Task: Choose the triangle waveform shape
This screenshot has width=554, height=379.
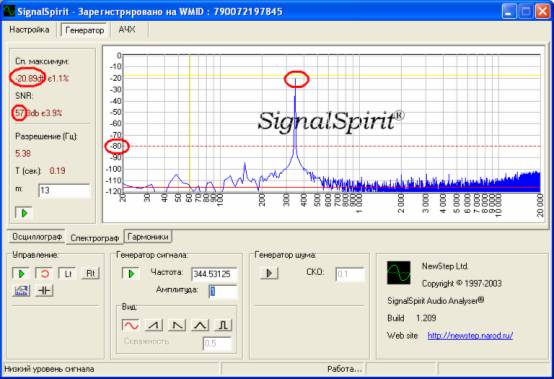Action: [200, 325]
